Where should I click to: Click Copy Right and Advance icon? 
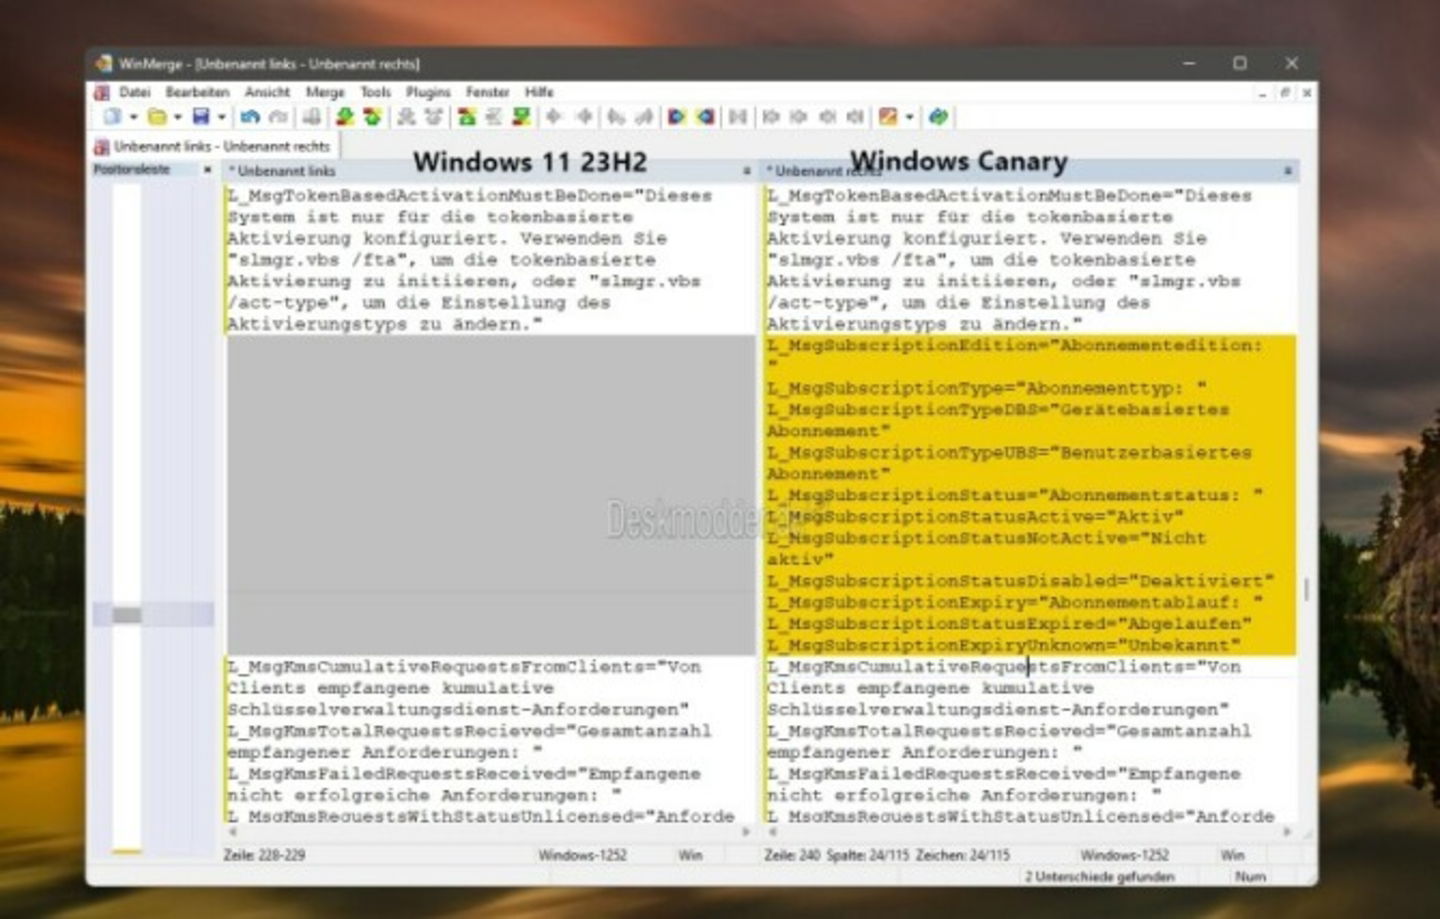pyautogui.click(x=616, y=117)
